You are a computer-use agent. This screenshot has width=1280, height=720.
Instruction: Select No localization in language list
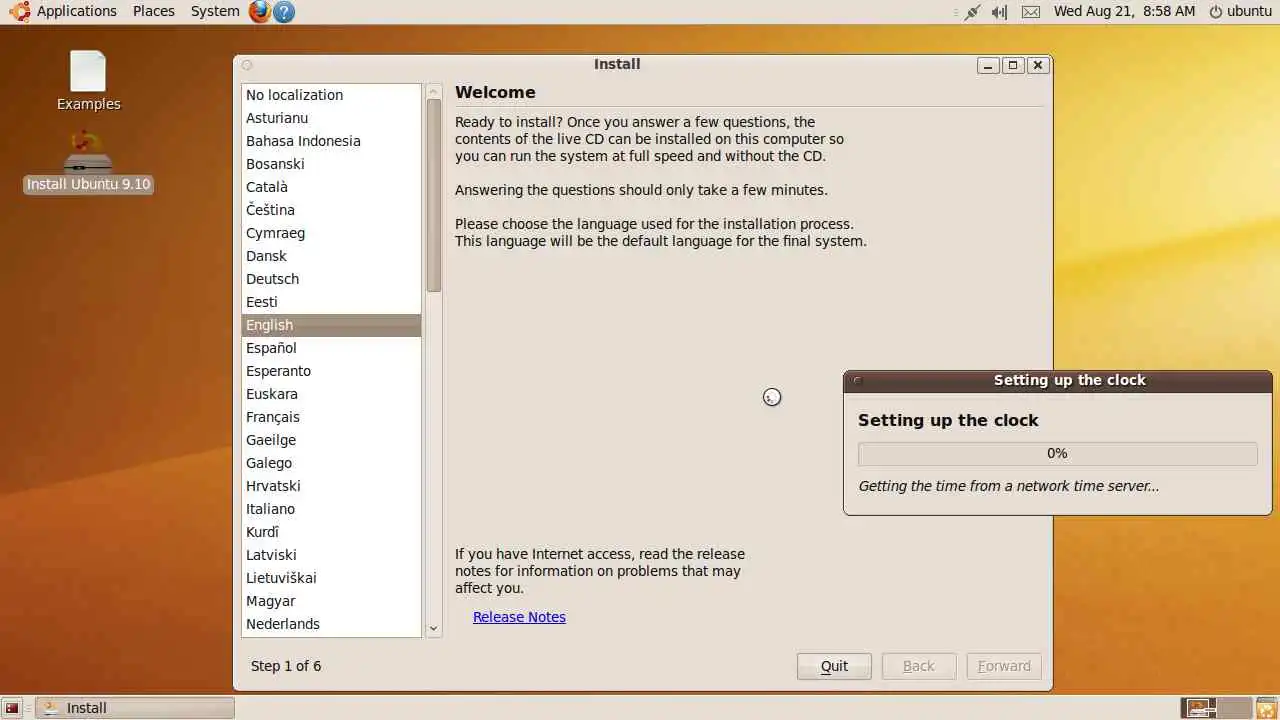point(331,95)
